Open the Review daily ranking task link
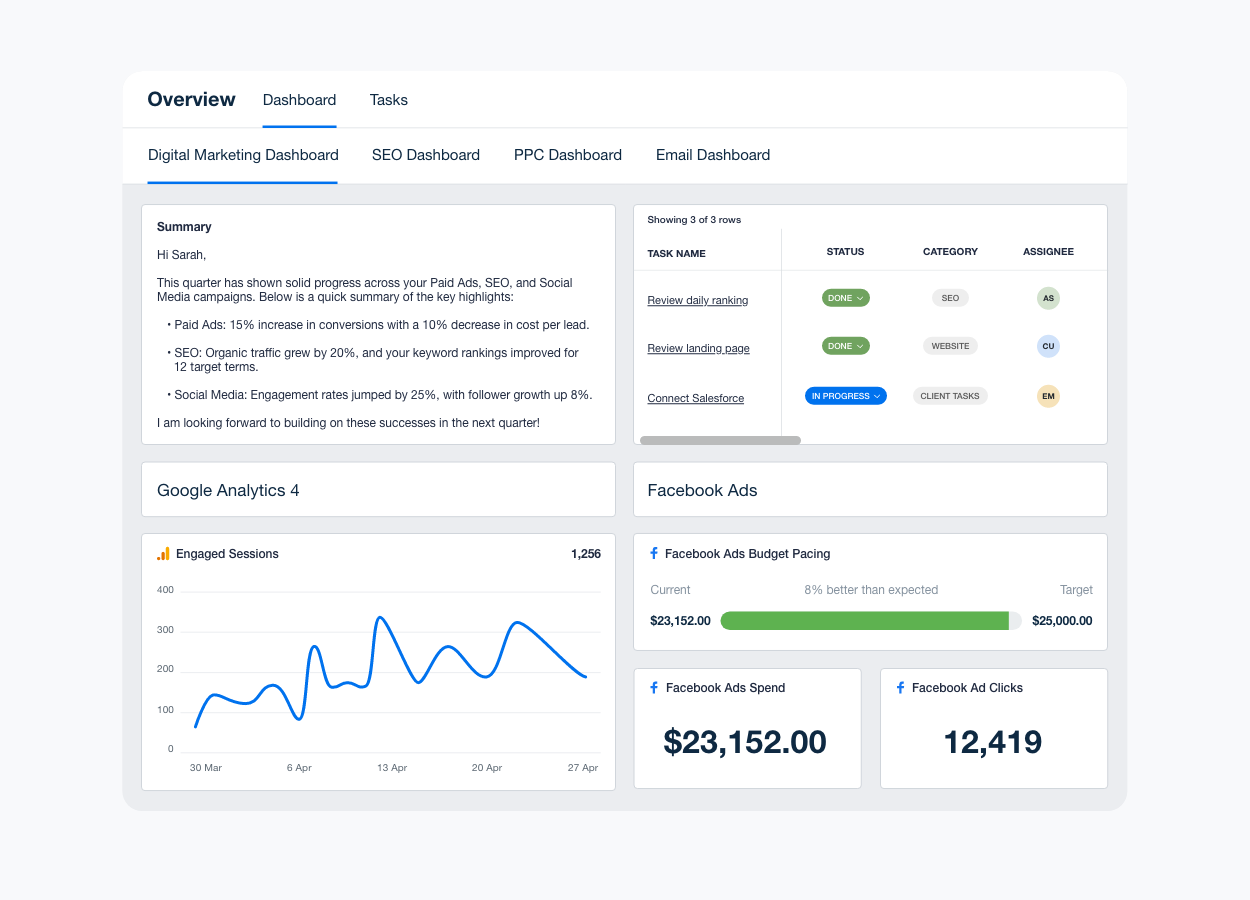Viewport: 1250px width, 900px height. (x=698, y=300)
